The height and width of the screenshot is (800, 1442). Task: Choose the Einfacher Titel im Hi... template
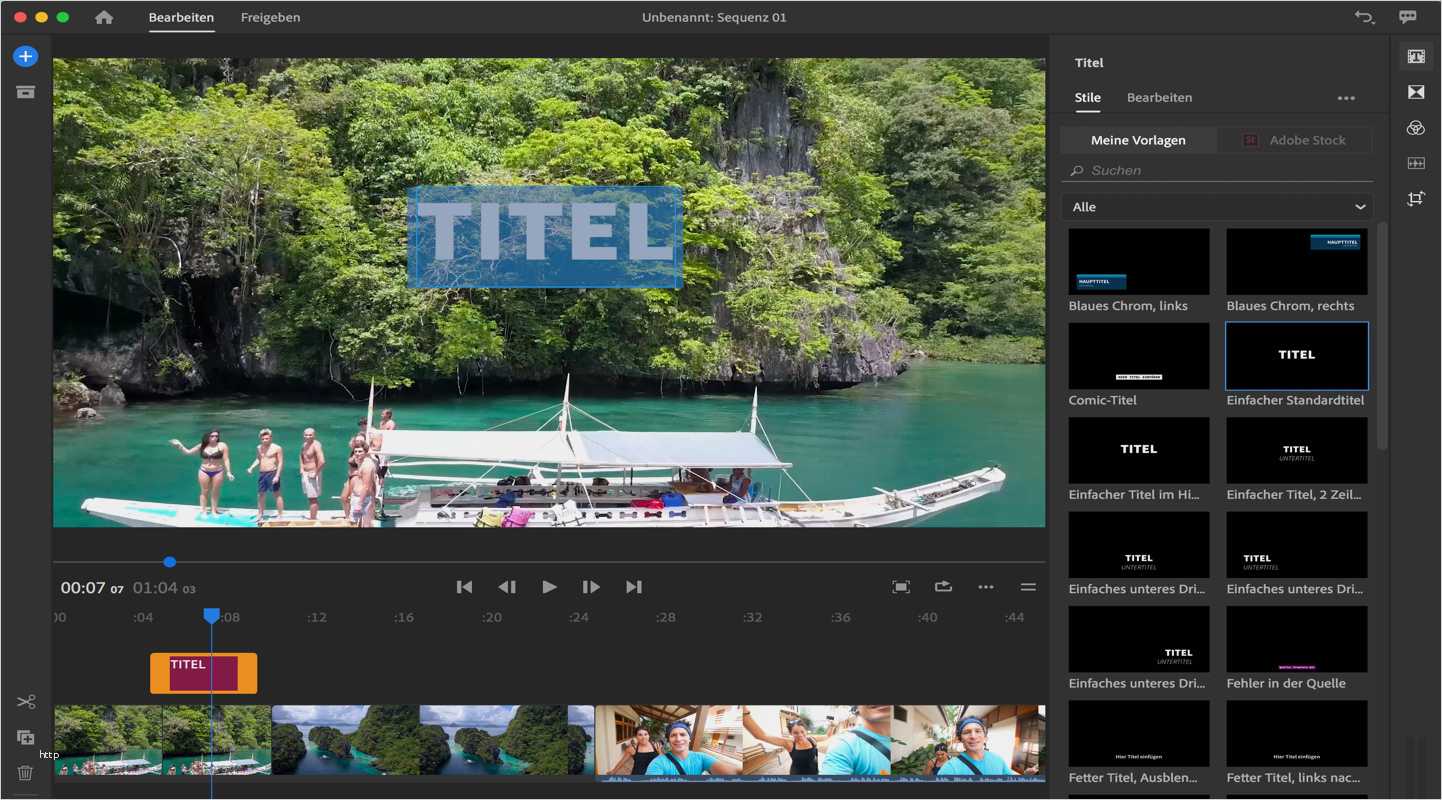click(1139, 450)
